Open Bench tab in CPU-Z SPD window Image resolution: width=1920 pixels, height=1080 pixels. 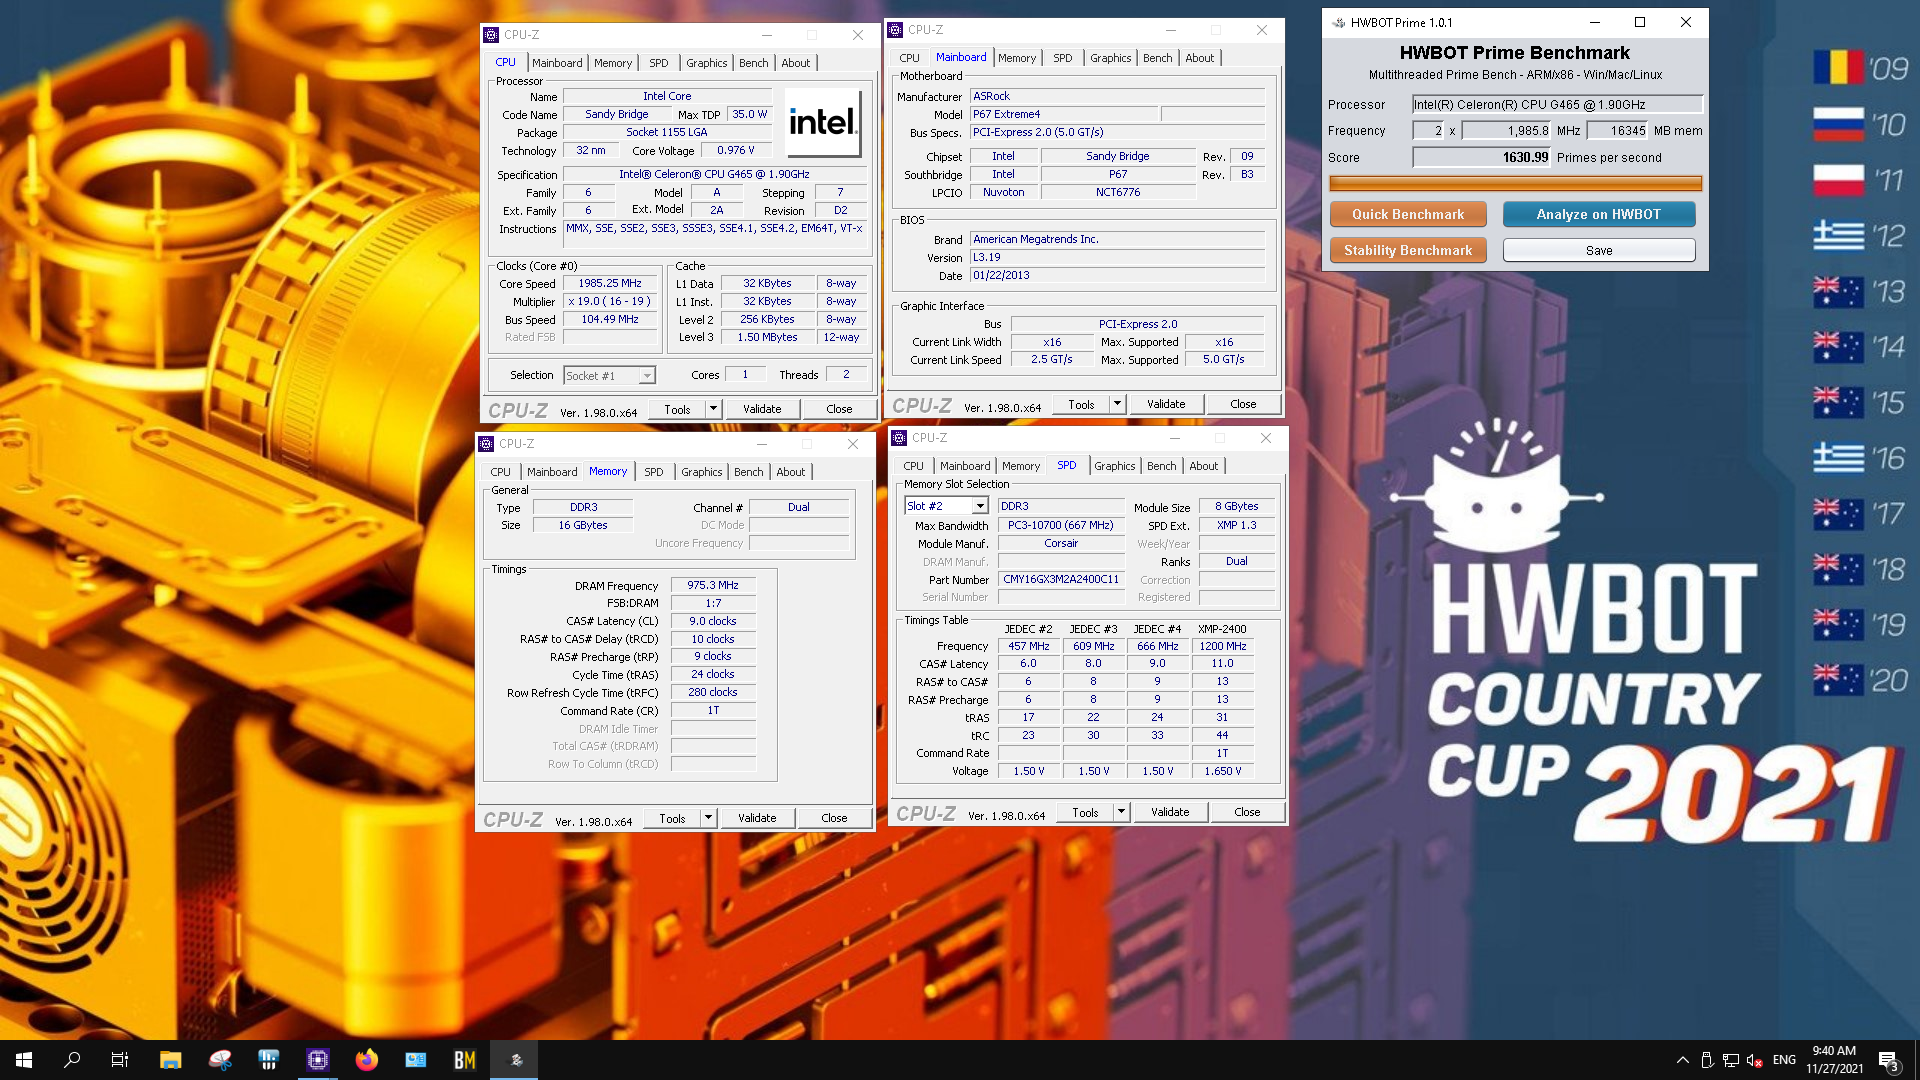(x=1161, y=466)
